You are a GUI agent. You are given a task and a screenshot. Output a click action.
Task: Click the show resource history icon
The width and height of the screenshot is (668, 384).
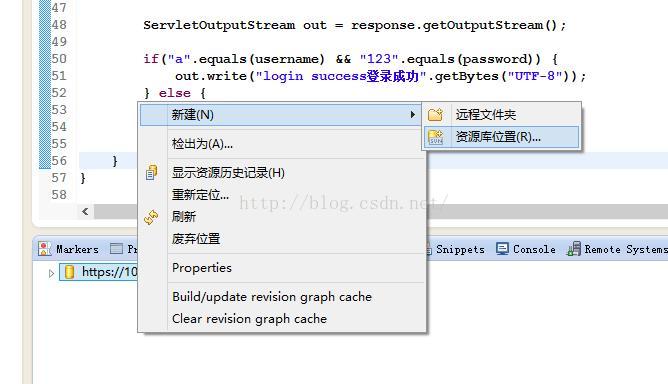pos(151,173)
